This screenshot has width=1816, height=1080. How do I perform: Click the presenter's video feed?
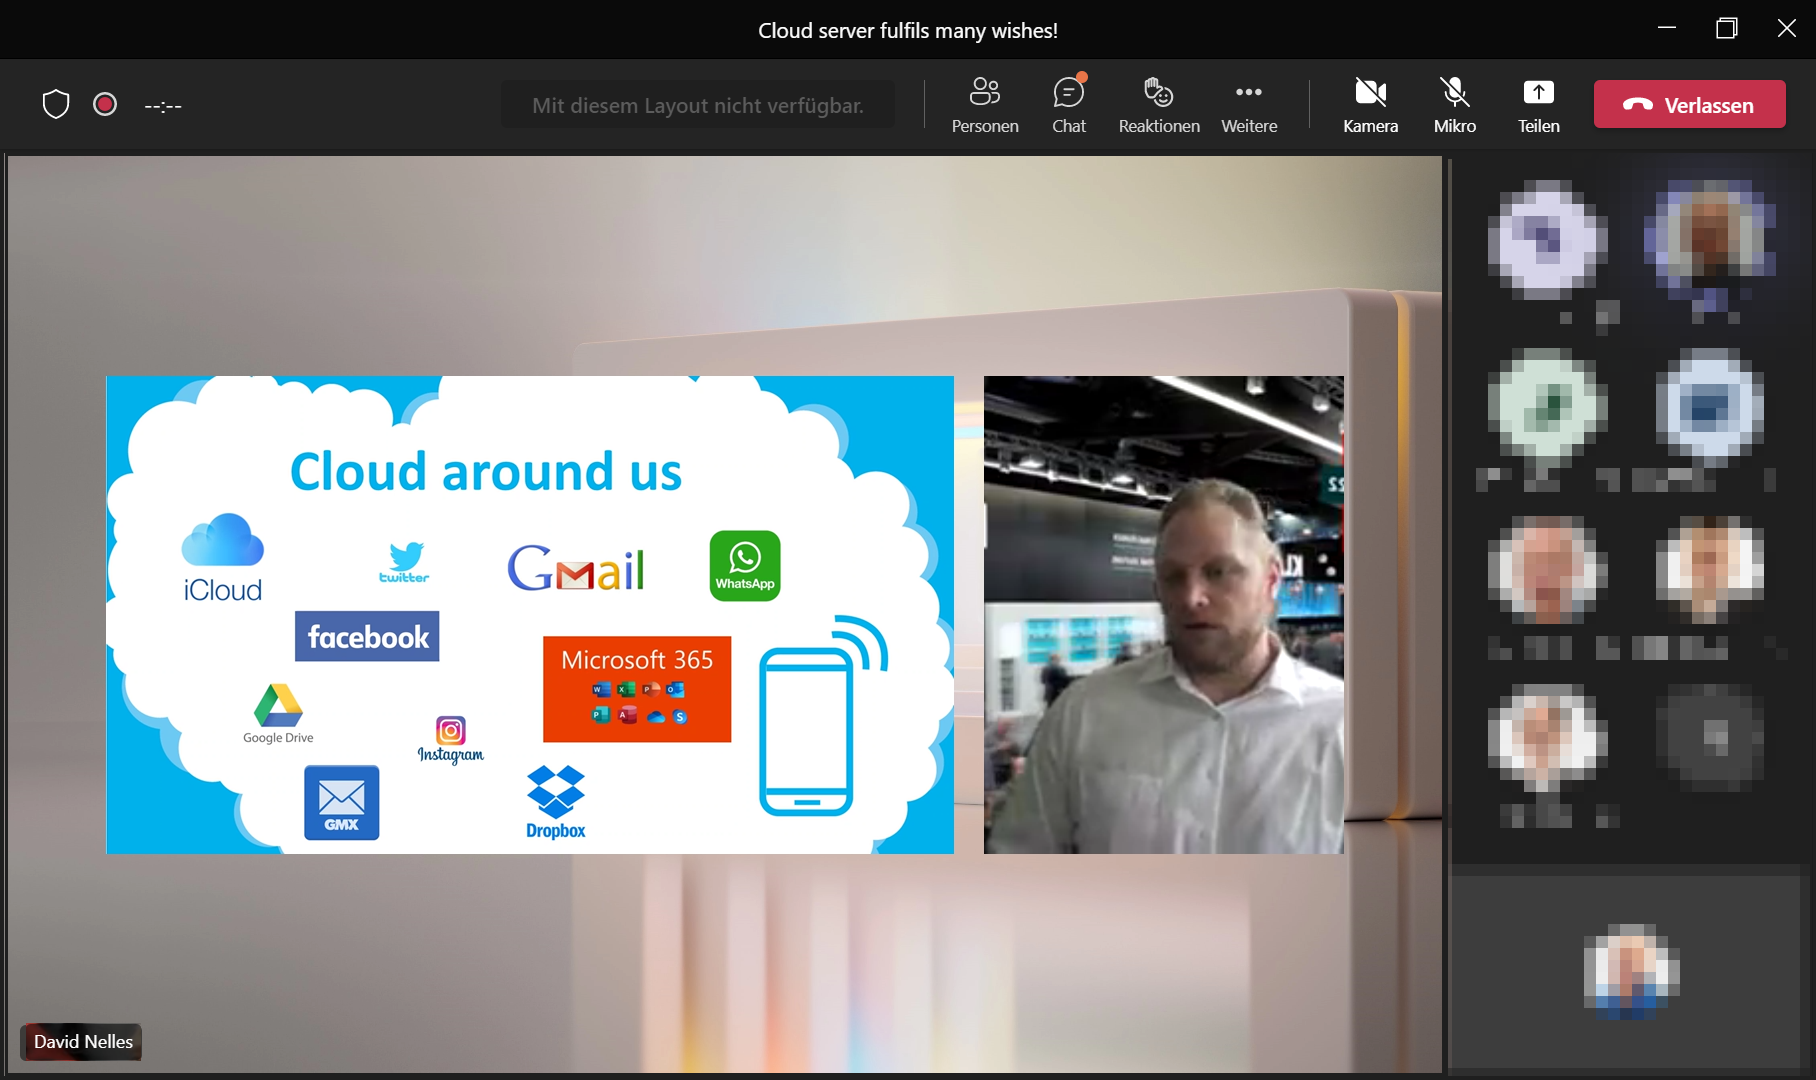pos(1164,615)
